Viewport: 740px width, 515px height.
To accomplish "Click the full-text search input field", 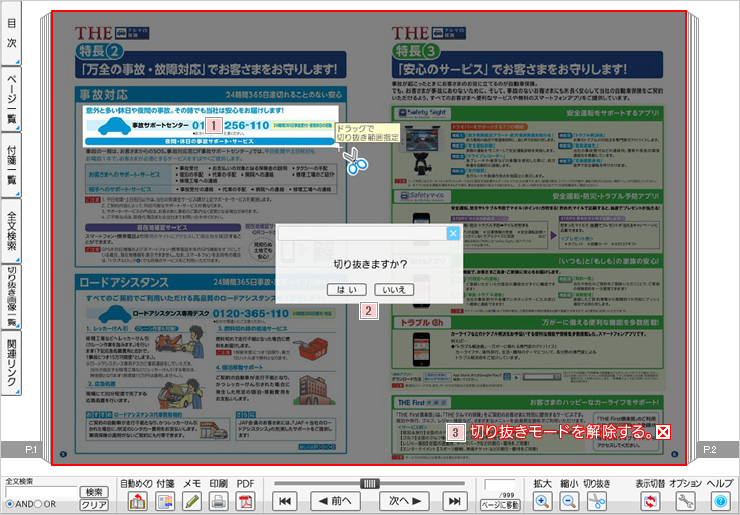I will (39, 492).
